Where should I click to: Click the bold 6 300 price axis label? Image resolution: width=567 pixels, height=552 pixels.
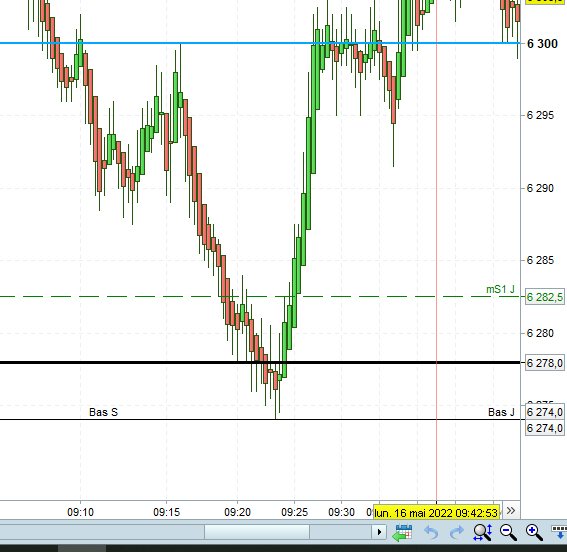coord(542,44)
